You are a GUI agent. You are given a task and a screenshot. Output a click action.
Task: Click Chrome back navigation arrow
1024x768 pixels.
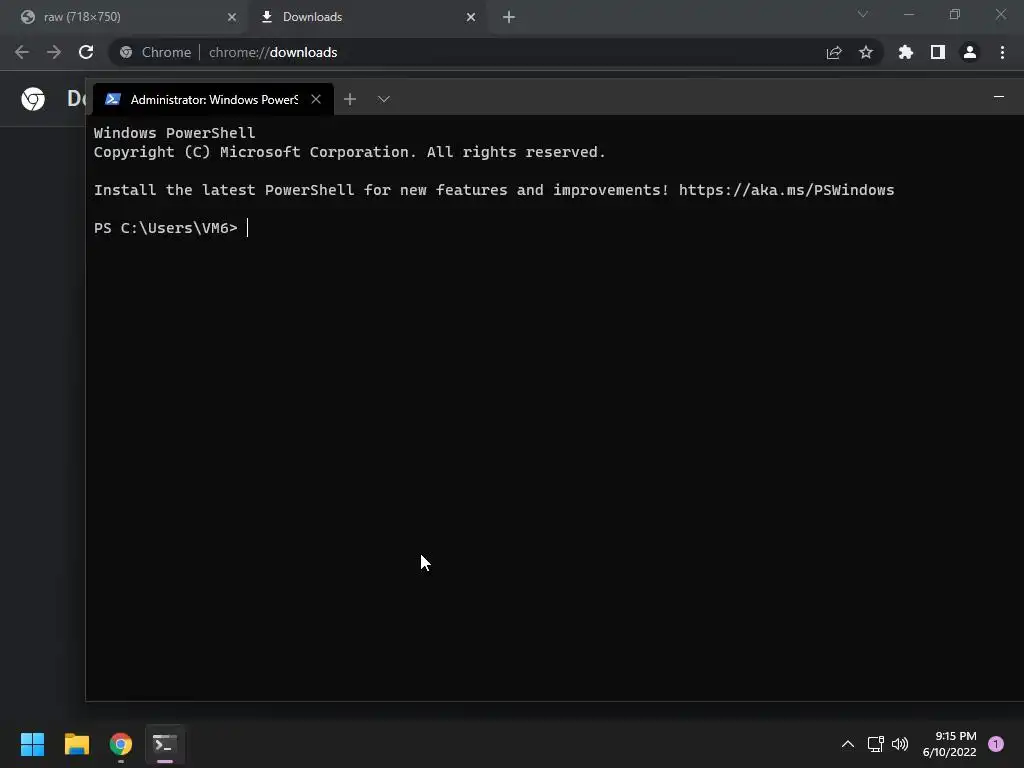click(22, 52)
